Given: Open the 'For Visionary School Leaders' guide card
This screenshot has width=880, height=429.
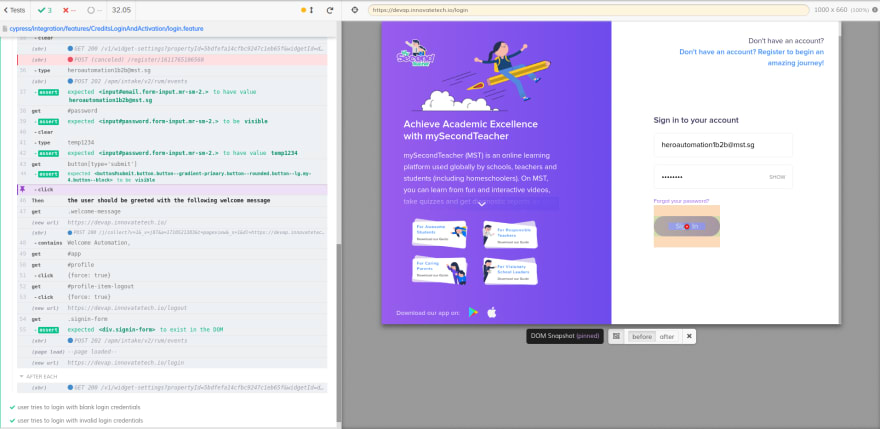Looking at the screenshot, I should (x=510, y=271).
